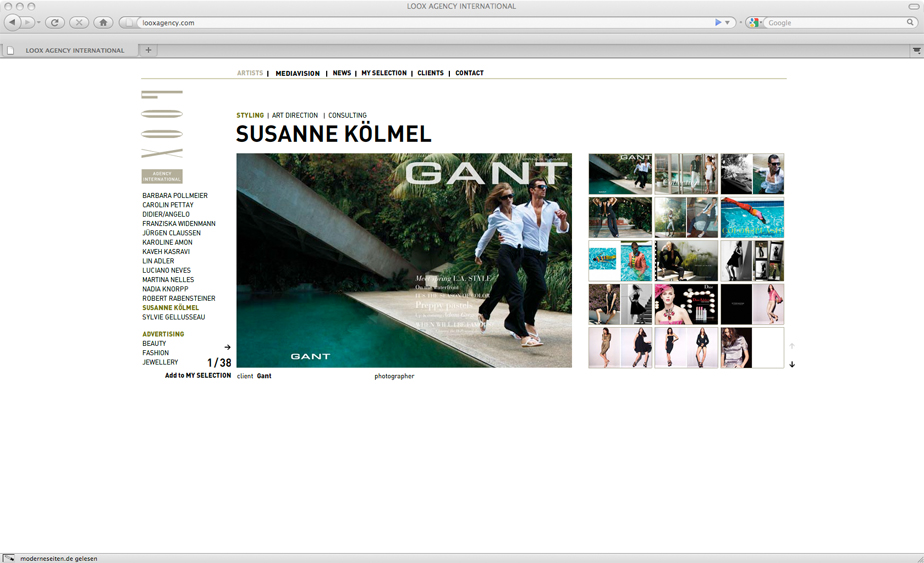
Task: Click the stop loading X button
Action: [x=79, y=22]
